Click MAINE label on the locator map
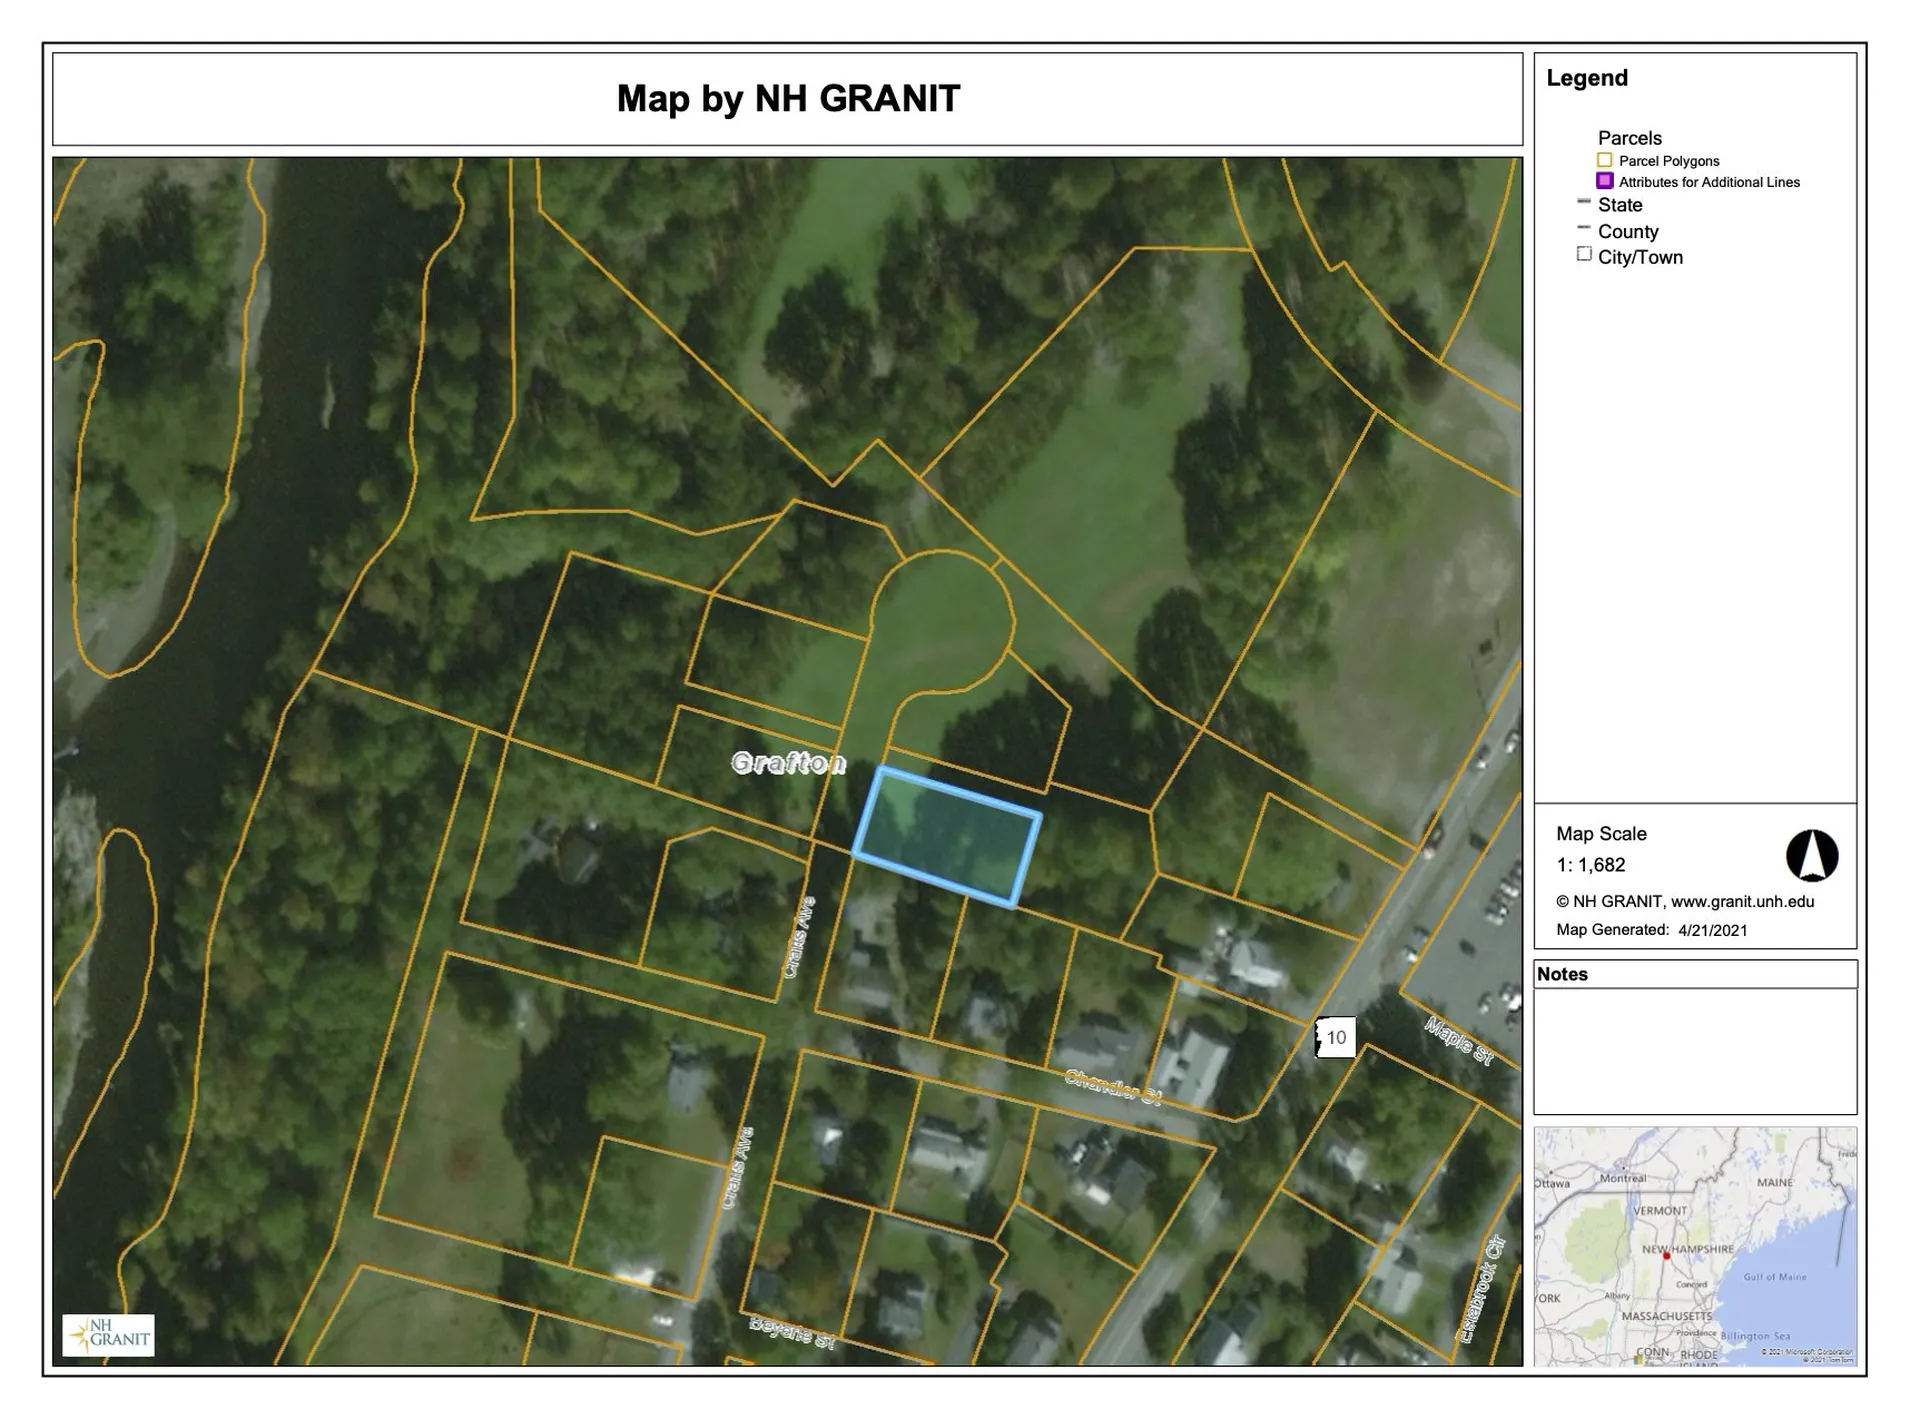The height and width of the screenshot is (1419, 1920). tap(1775, 1182)
